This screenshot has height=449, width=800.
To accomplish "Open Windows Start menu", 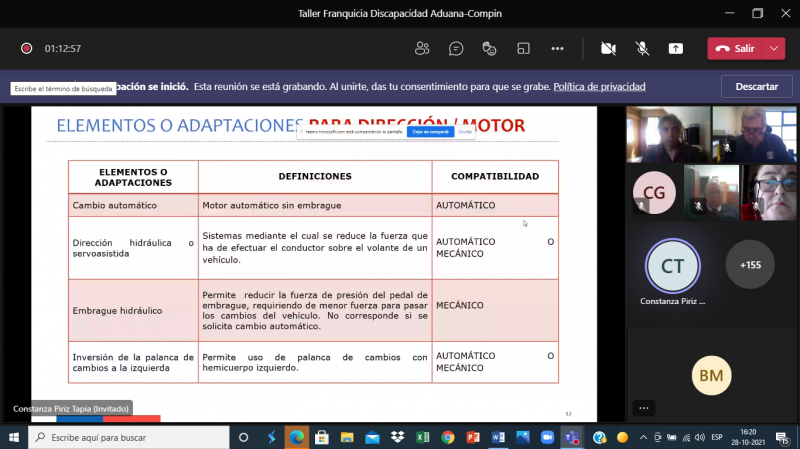I will [14, 437].
